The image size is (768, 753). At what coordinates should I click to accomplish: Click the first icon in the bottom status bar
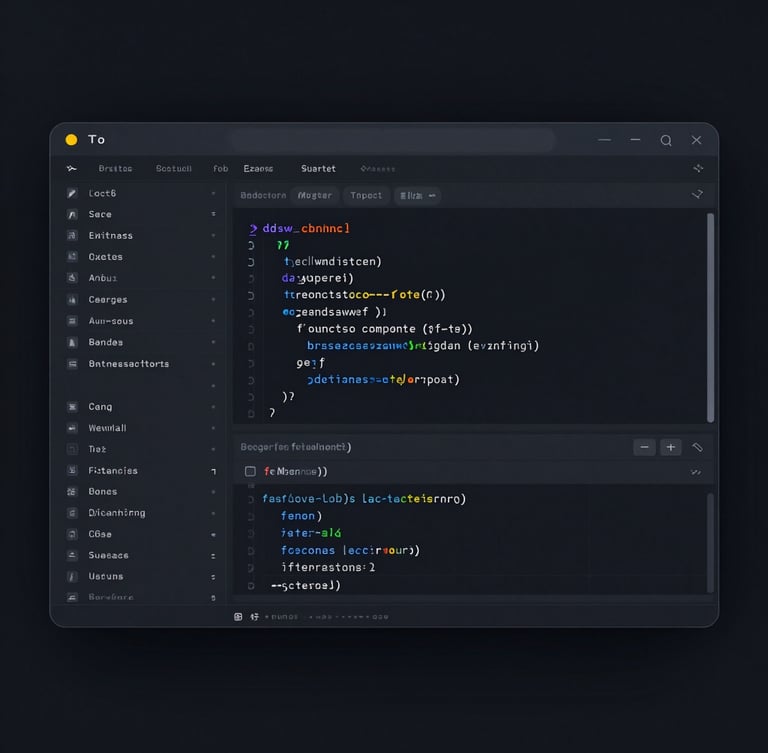coord(238,617)
